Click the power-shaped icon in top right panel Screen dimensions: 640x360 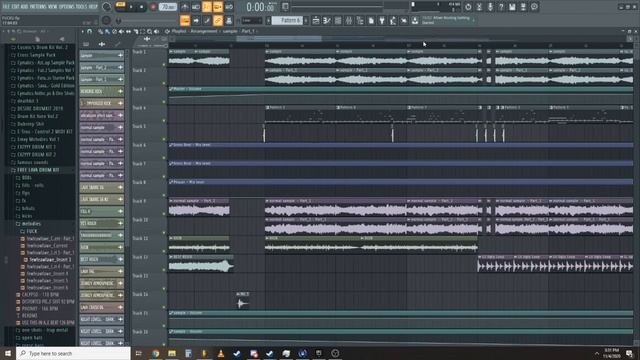[x=468, y=7]
